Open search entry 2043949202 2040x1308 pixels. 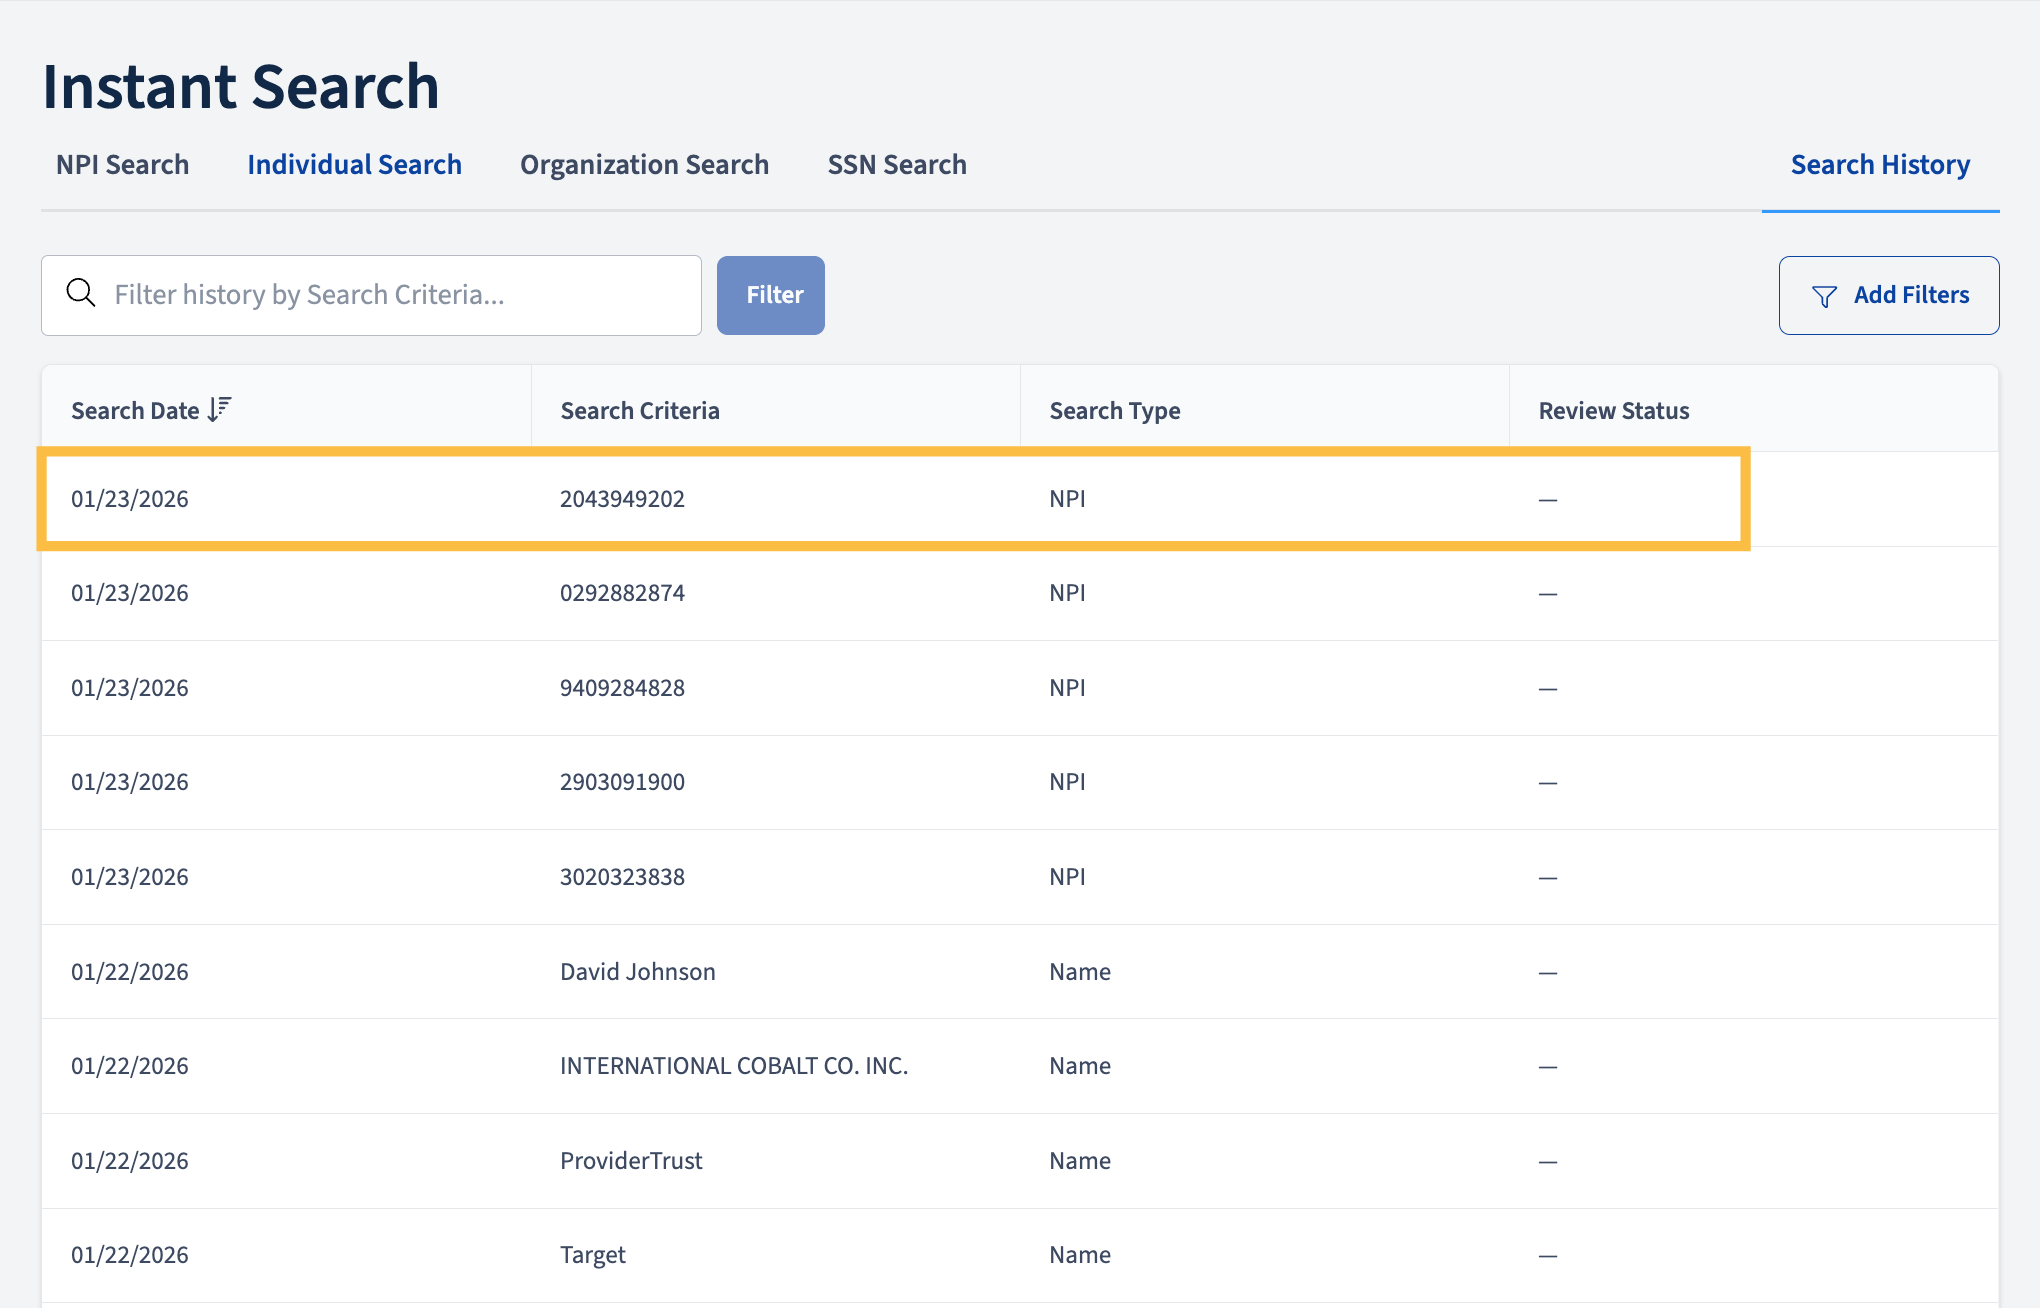click(x=1020, y=499)
